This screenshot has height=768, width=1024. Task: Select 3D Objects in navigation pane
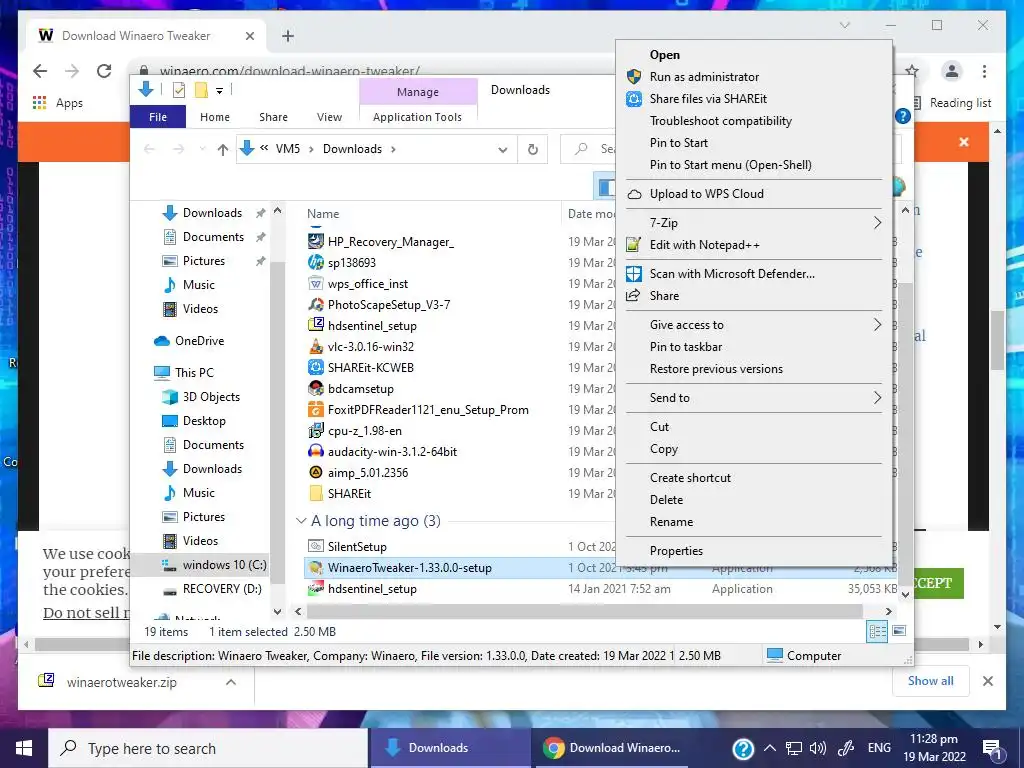click(211, 397)
